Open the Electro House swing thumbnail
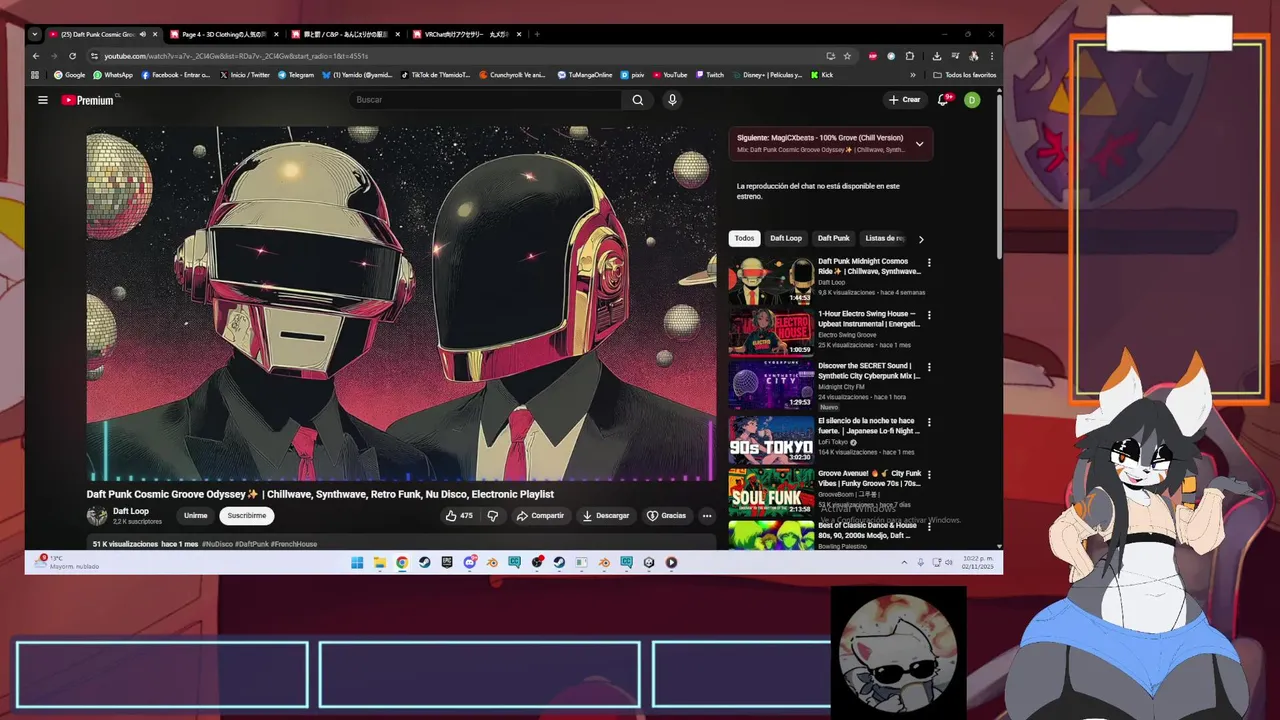 click(x=770, y=333)
